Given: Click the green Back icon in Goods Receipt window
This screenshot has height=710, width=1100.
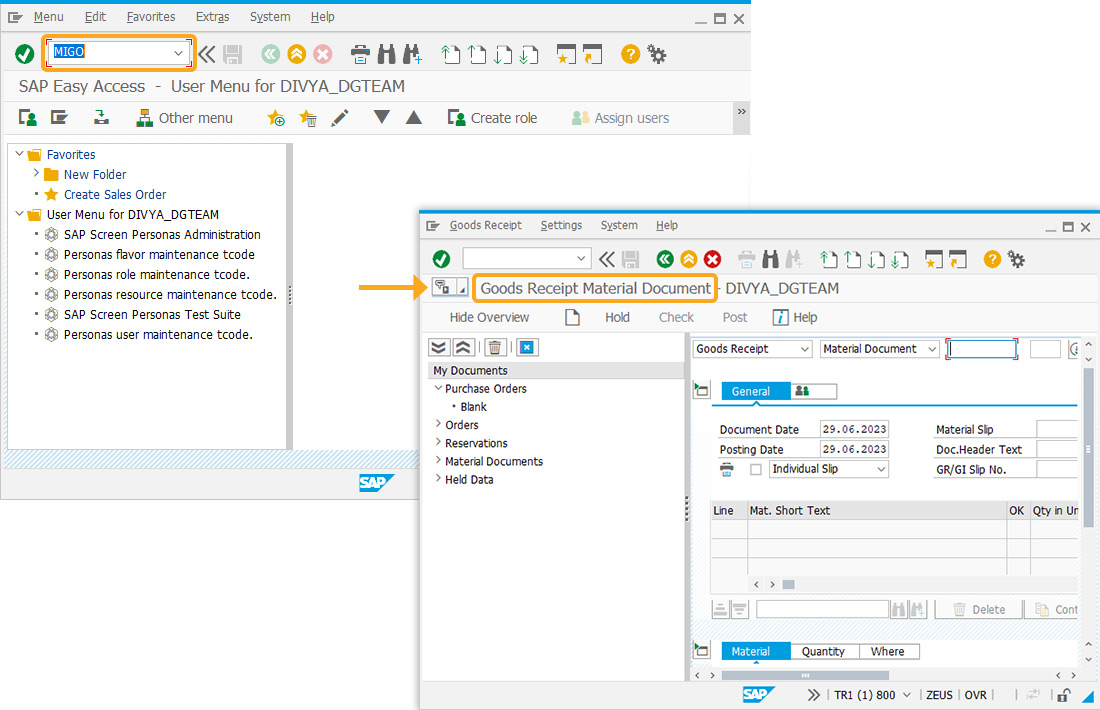Looking at the screenshot, I should (x=665, y=260).
